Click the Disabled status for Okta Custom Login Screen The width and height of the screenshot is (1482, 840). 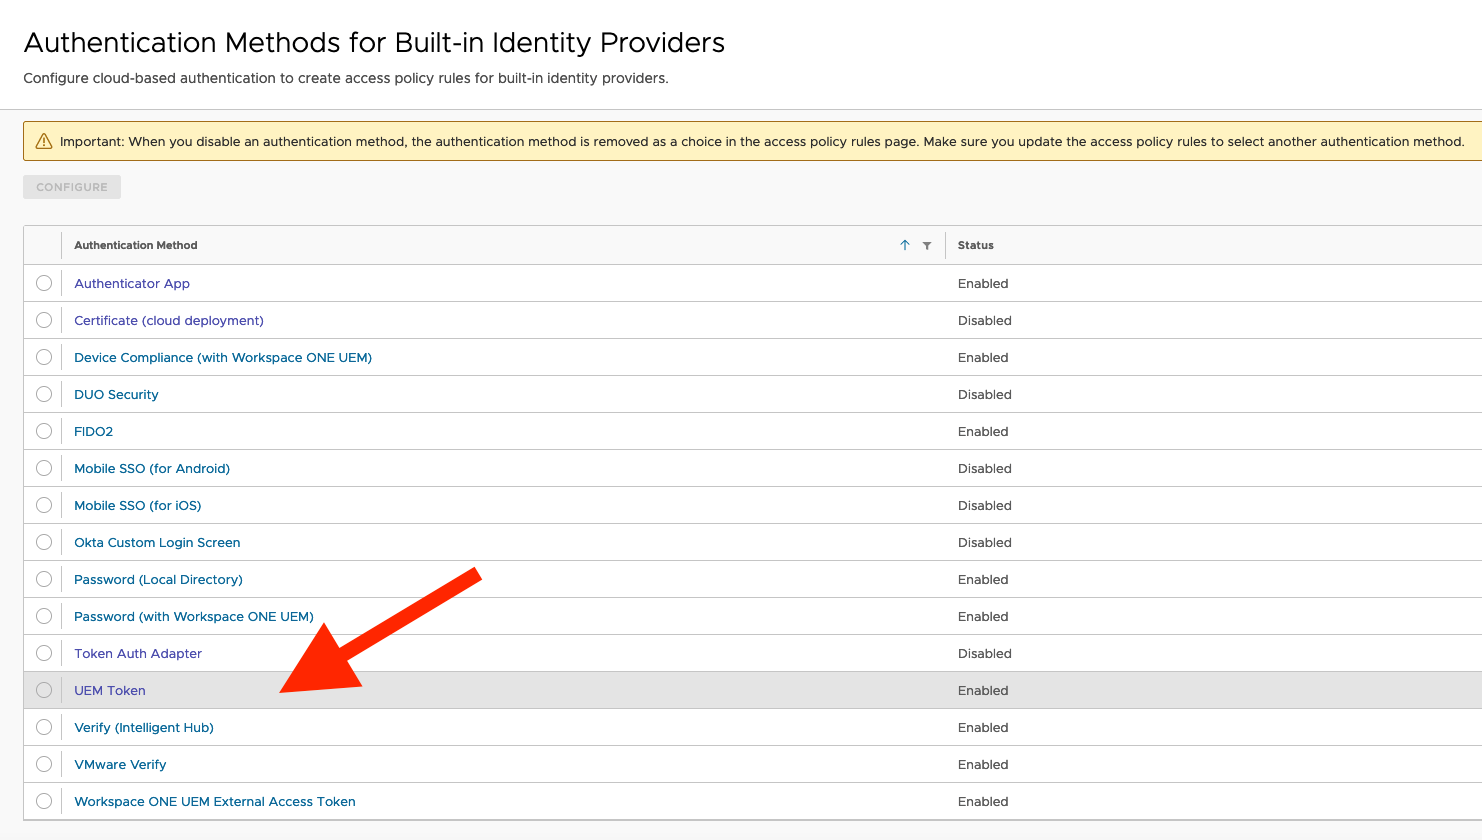[x=985, y=543]
